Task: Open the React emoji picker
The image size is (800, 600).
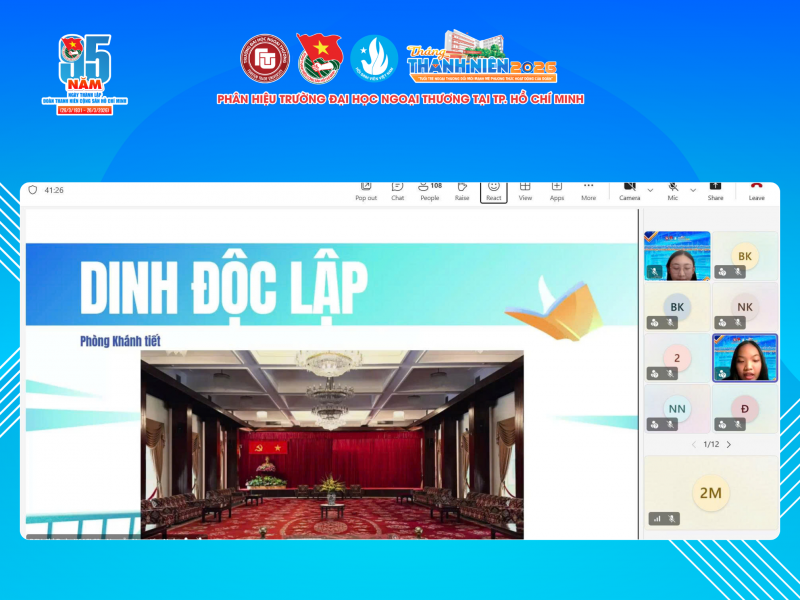Action: coord(493,190)
